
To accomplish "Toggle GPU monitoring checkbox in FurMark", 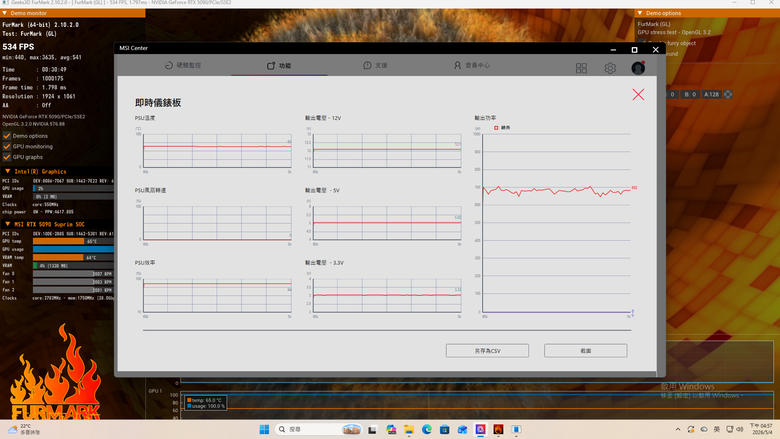I will click(7, 146).
